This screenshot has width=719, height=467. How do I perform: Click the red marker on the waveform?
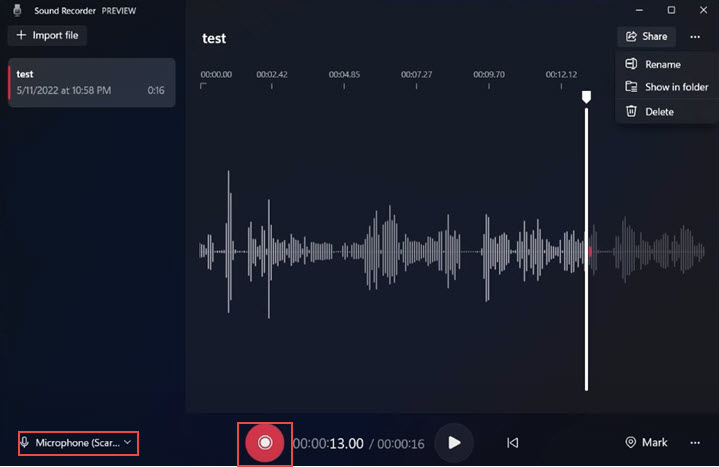(x=590, y=251)
